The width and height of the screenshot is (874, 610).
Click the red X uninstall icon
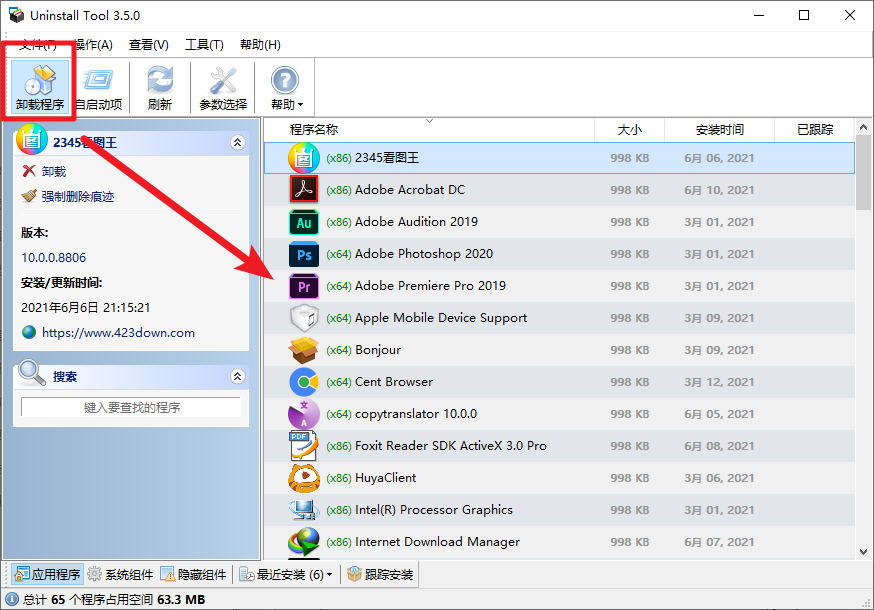[29, 171]
